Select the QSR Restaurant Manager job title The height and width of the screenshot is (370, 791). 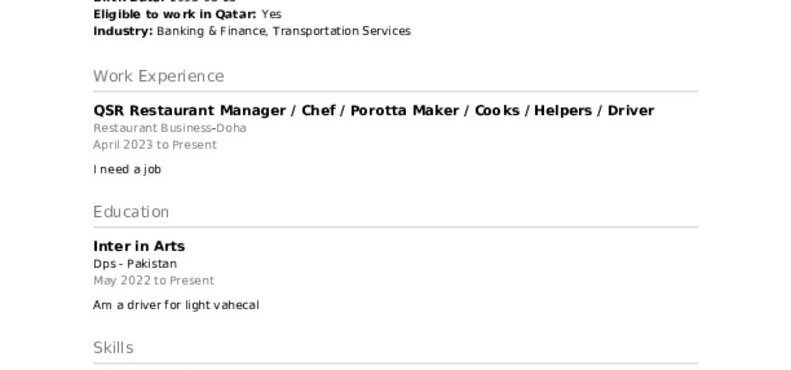374,111
